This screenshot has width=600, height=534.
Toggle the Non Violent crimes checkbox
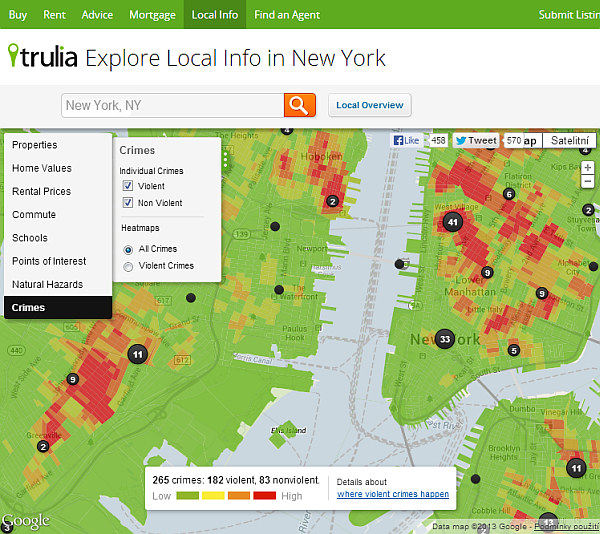click(128, 202)
